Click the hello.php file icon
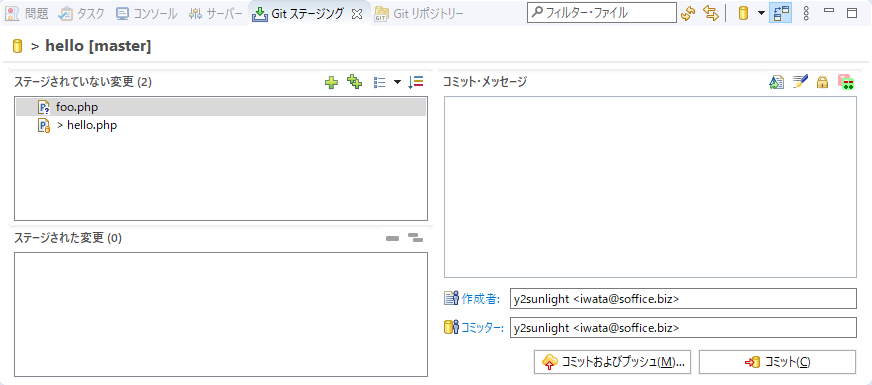The image size is (872, 385). (x=44, y=126)
